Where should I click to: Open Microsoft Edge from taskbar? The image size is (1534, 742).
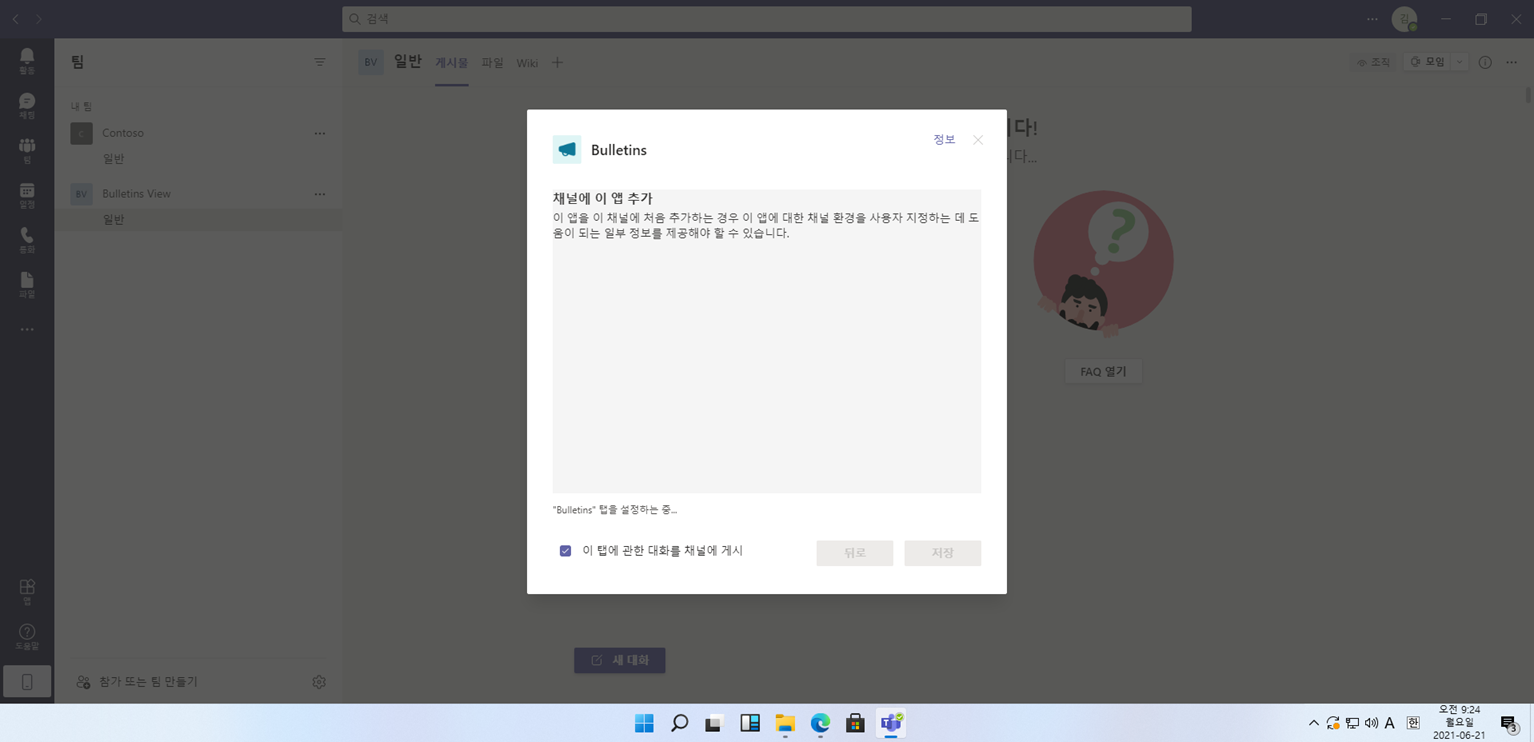pos(820,723)
